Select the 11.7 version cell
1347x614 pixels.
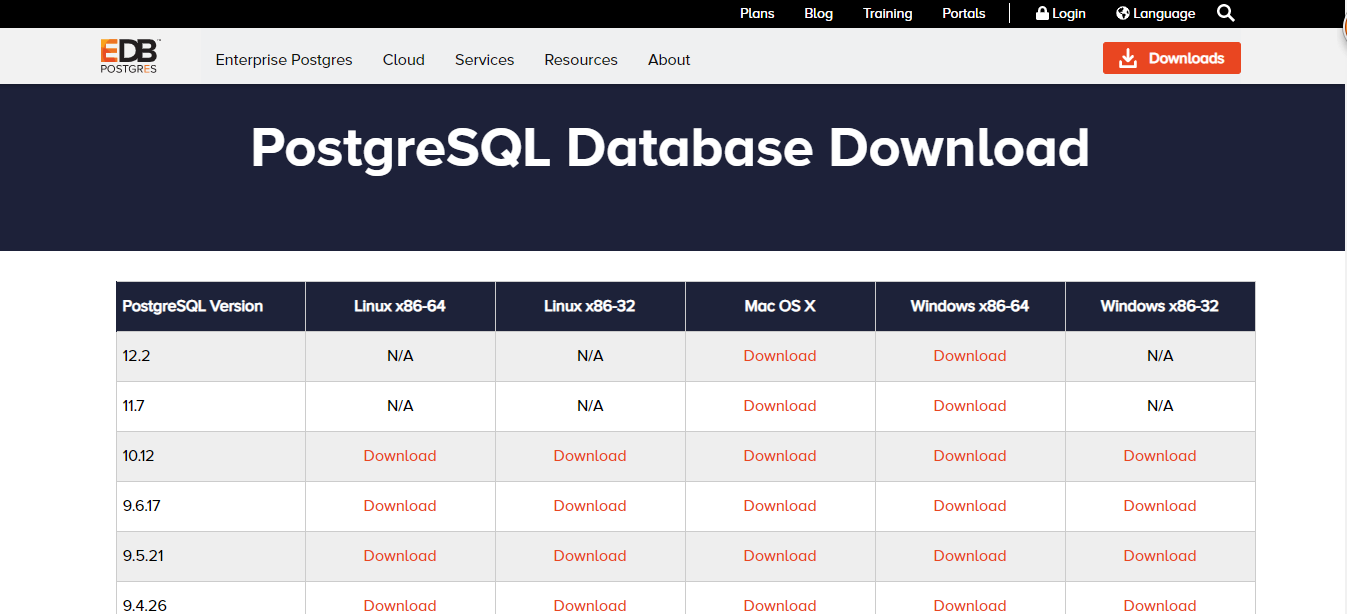point(211,406)
